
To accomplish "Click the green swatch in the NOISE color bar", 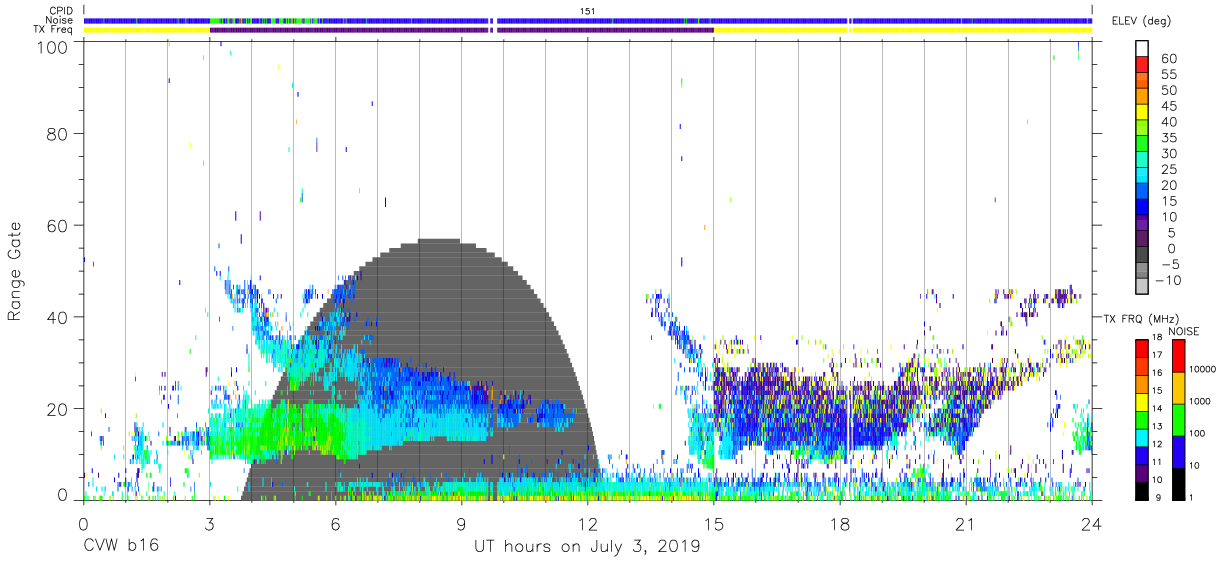I will (x=1178, y=420).
